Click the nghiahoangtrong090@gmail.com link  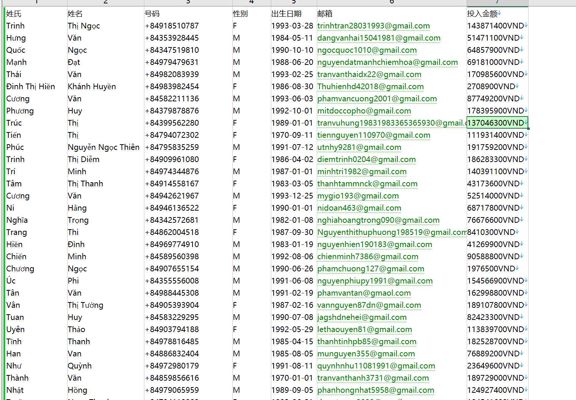point(378,220)
